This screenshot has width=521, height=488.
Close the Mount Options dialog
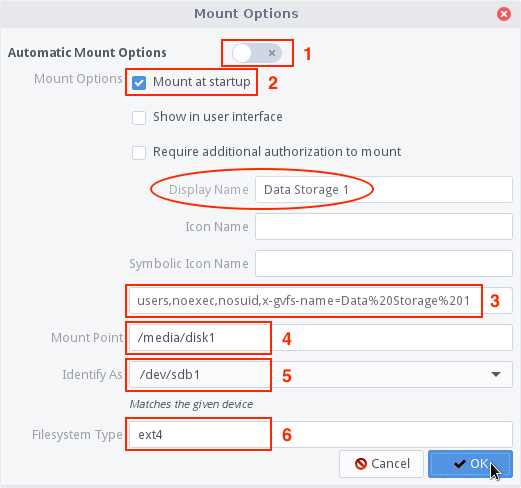click(x=504, y=14)
